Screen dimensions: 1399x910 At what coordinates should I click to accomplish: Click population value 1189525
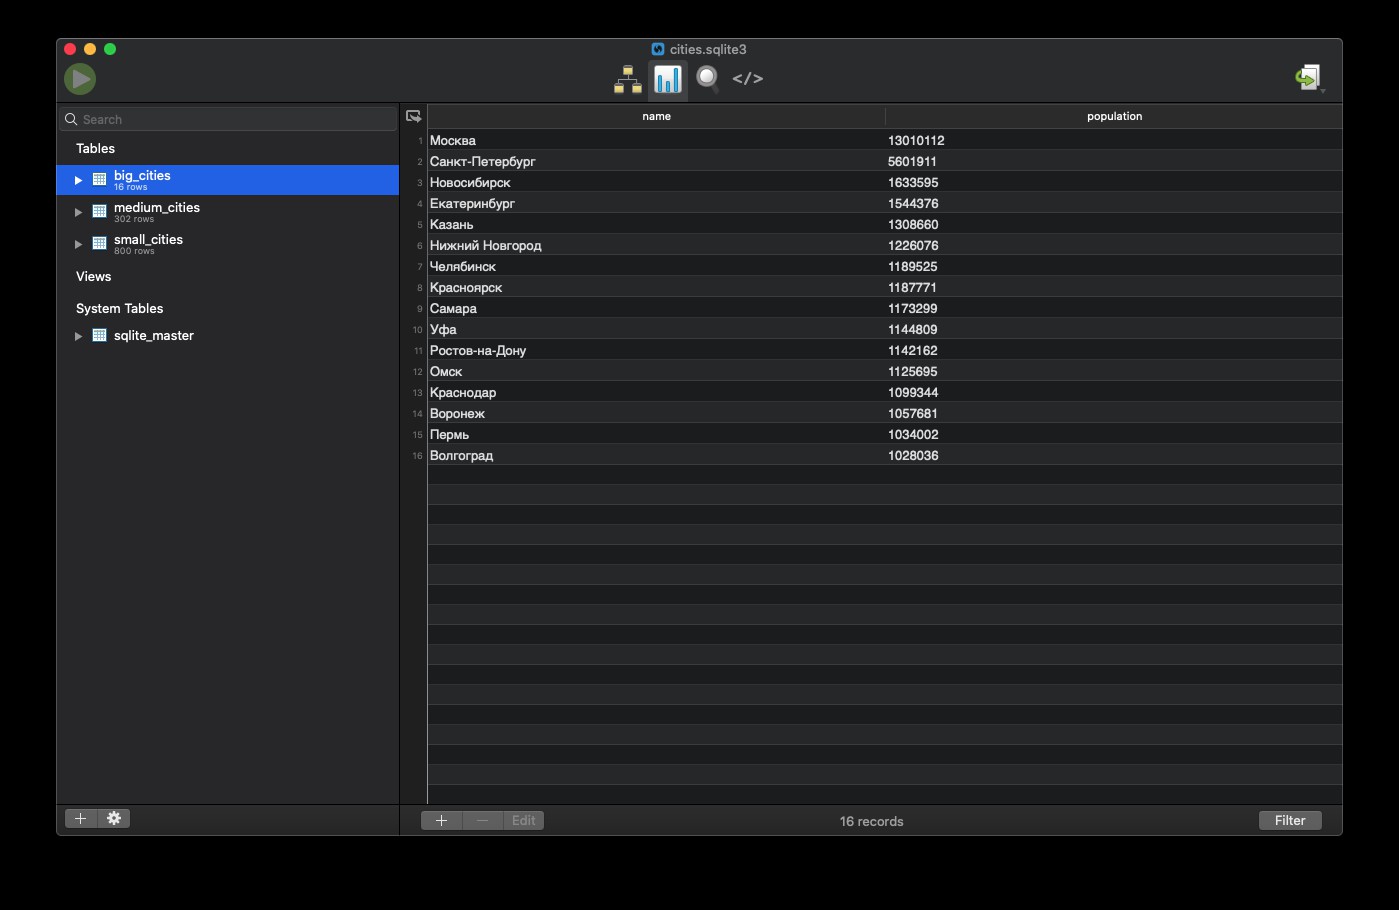[x=913, y=266]
